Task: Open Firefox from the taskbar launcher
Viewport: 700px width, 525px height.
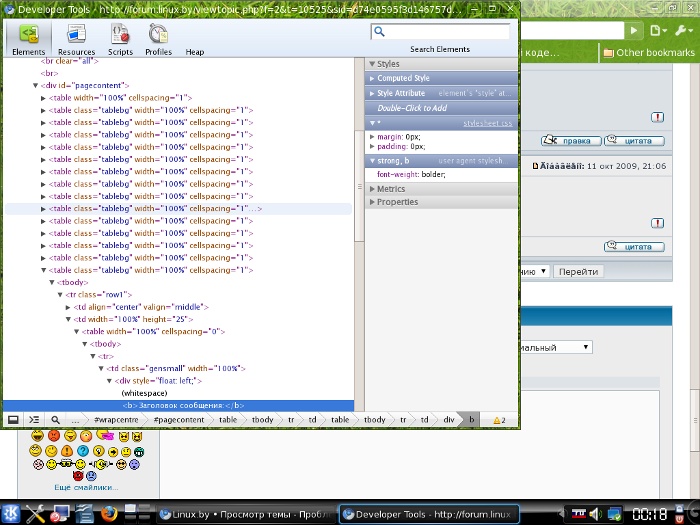Action: [x=110, y=514]
